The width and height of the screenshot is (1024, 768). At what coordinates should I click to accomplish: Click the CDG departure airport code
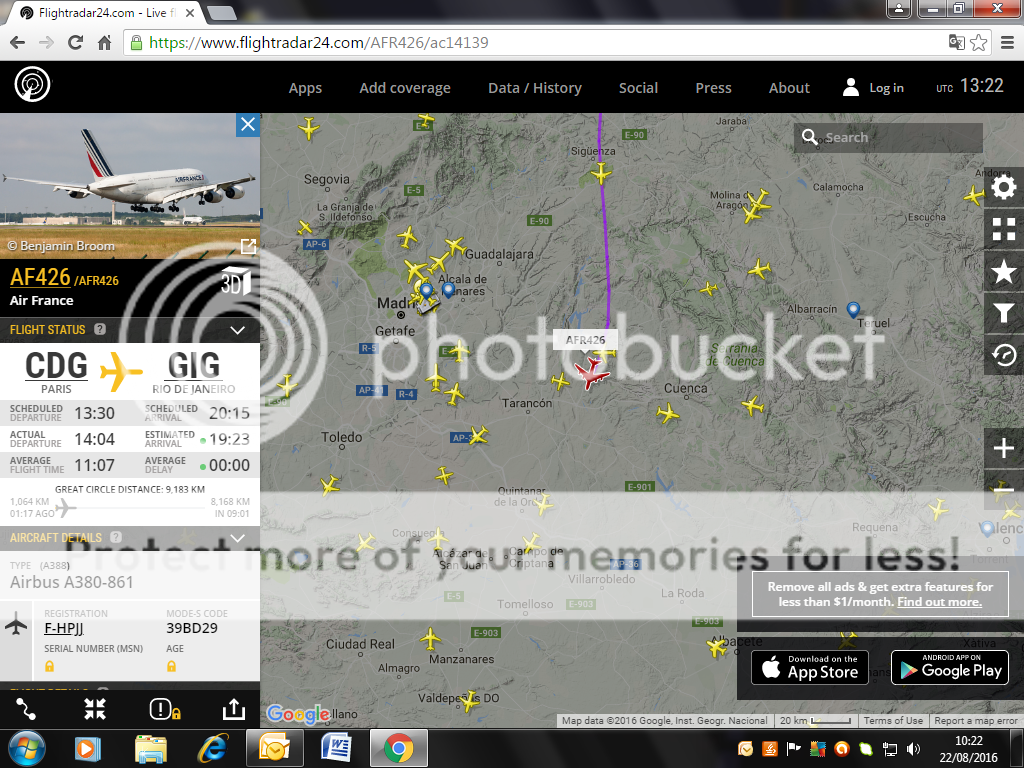pos(56,365)
